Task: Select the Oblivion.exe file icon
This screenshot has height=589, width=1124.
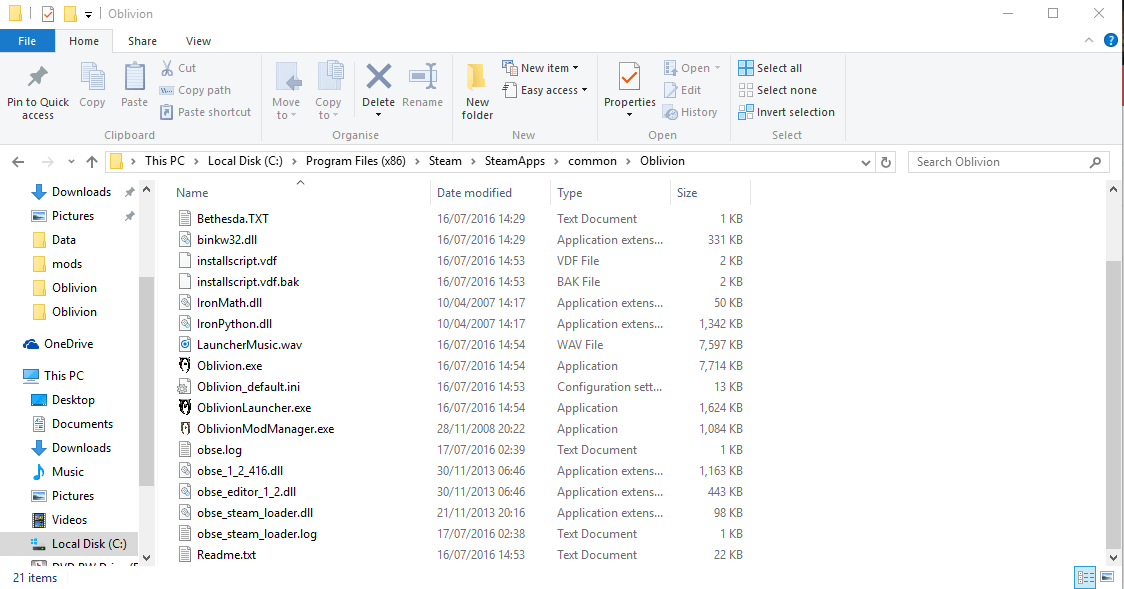Action: (185, 365)
